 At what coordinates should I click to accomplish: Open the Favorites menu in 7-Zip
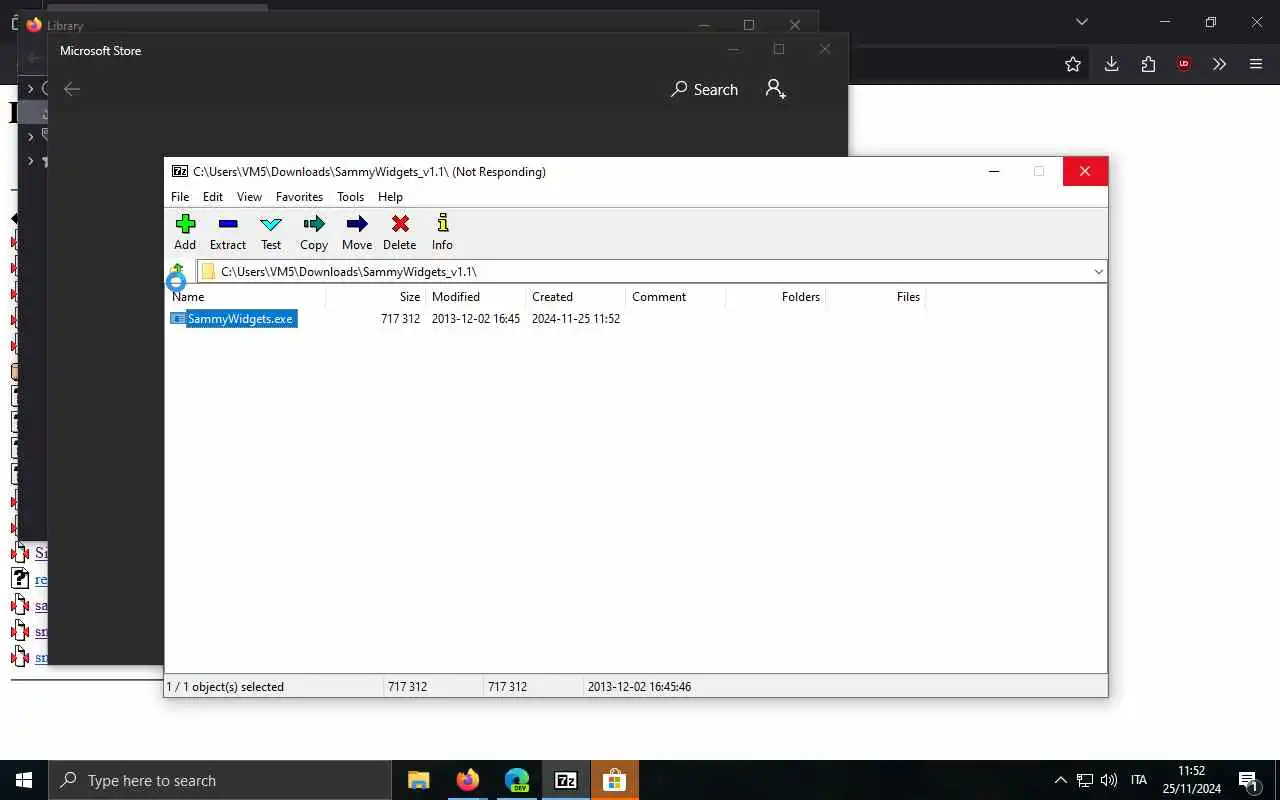coord(300,197)
